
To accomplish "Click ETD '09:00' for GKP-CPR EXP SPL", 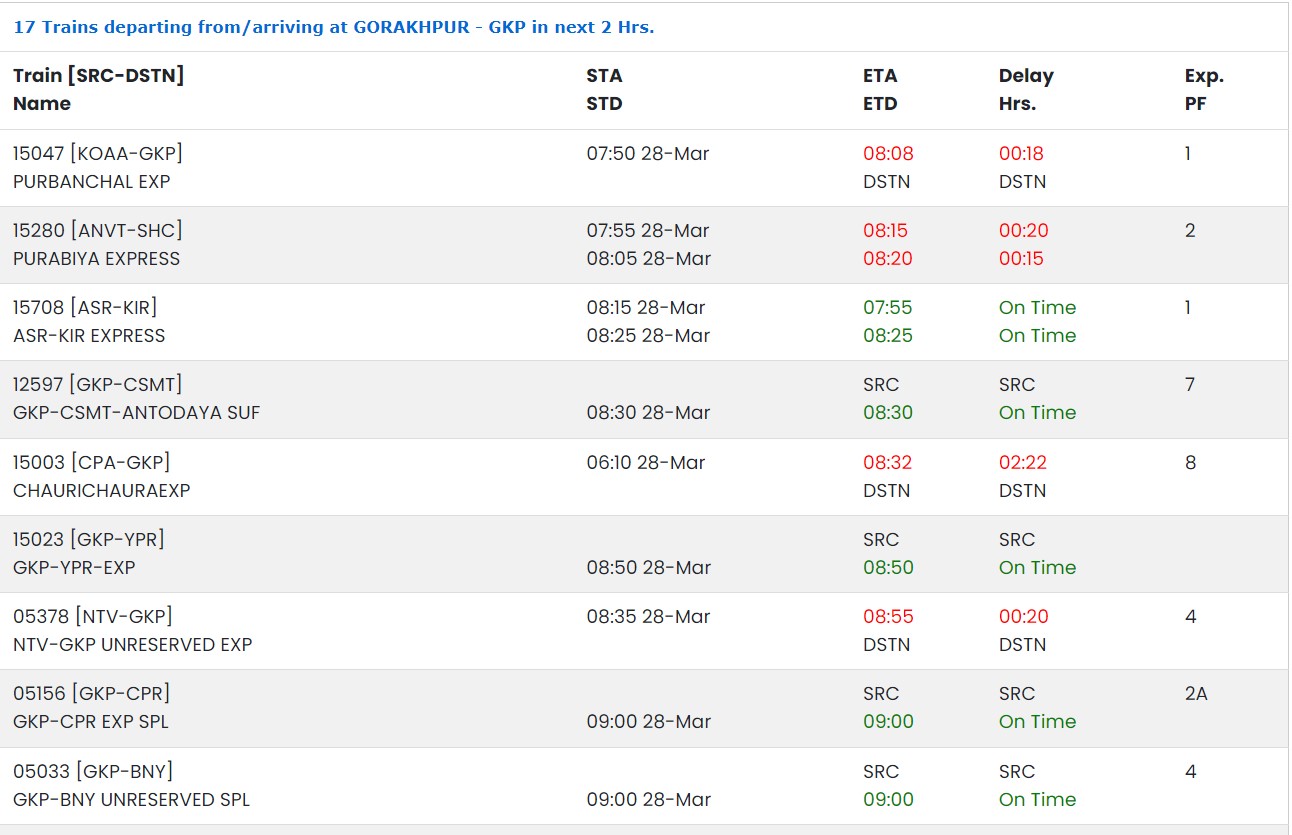I will point(888,722).
